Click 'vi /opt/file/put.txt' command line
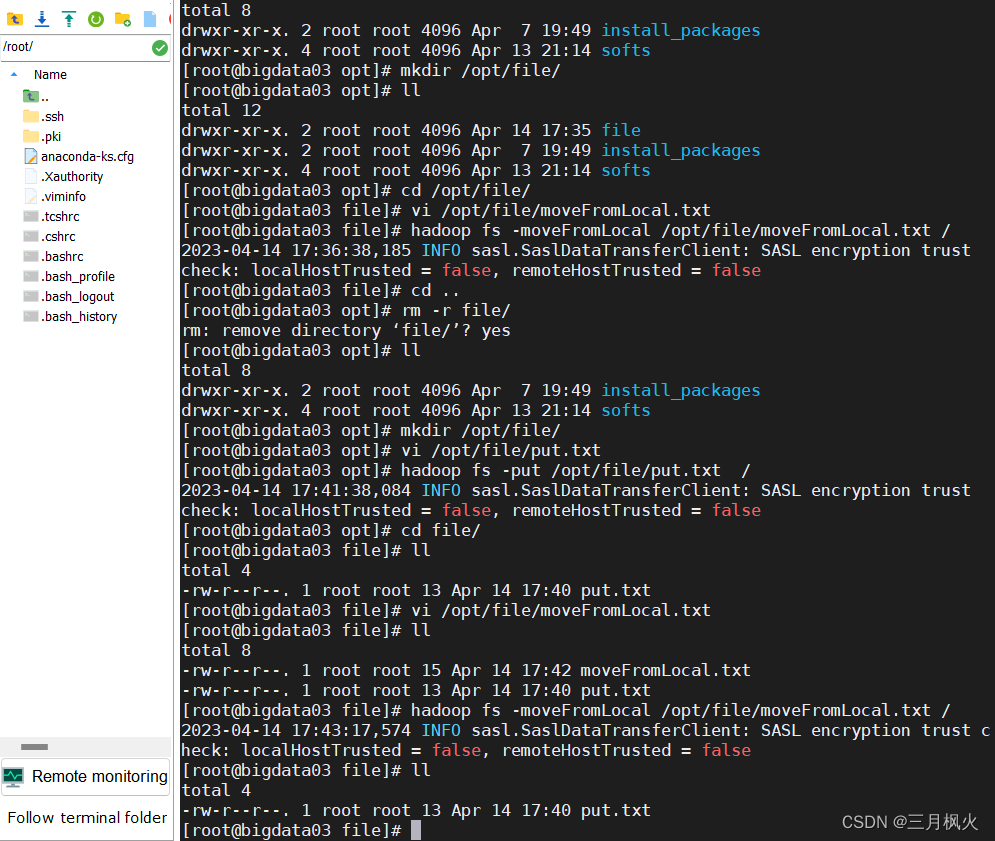The image size is (995, 841). click(x=501, y=450)
